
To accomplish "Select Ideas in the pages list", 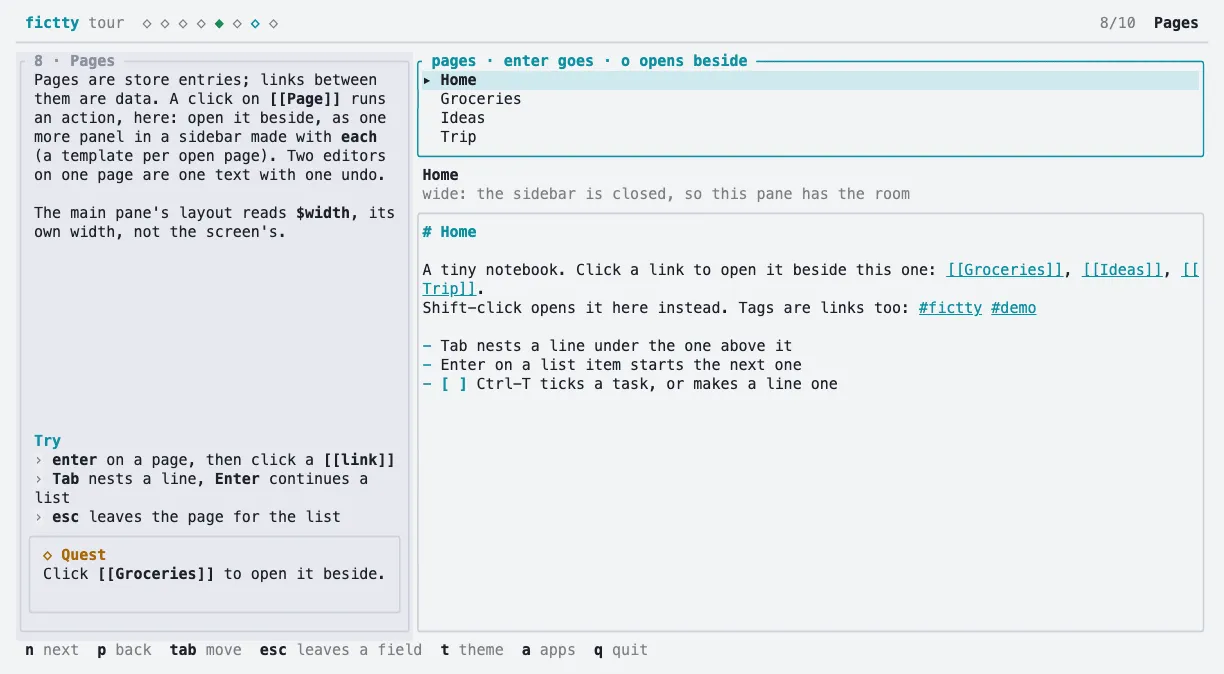I will pos(810,118).
